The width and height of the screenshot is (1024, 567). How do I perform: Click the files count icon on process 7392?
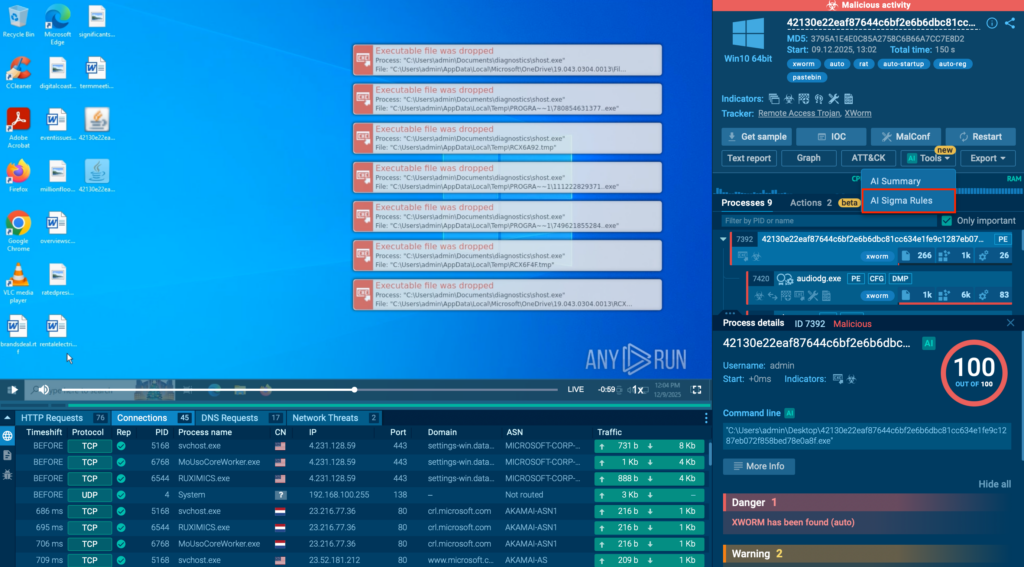pos(905,255)
